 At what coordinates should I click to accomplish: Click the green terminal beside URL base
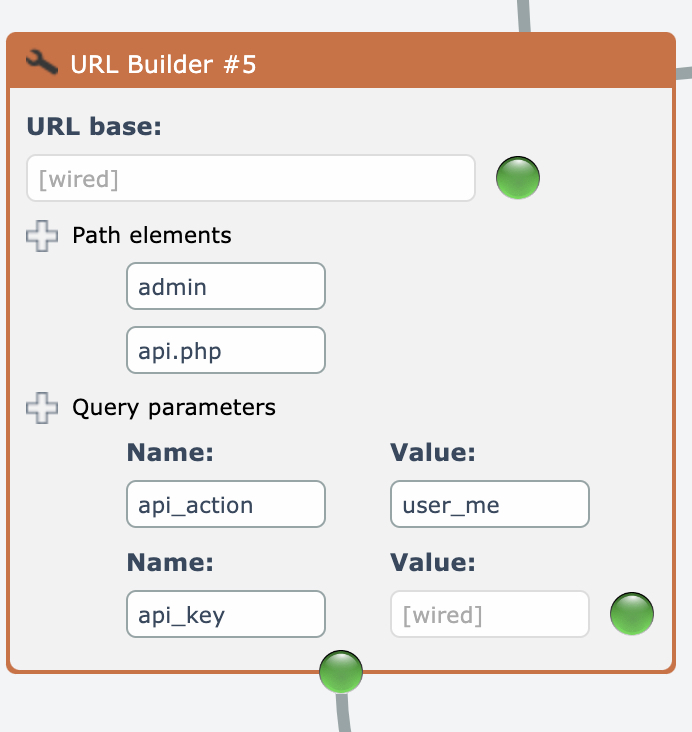518,179
